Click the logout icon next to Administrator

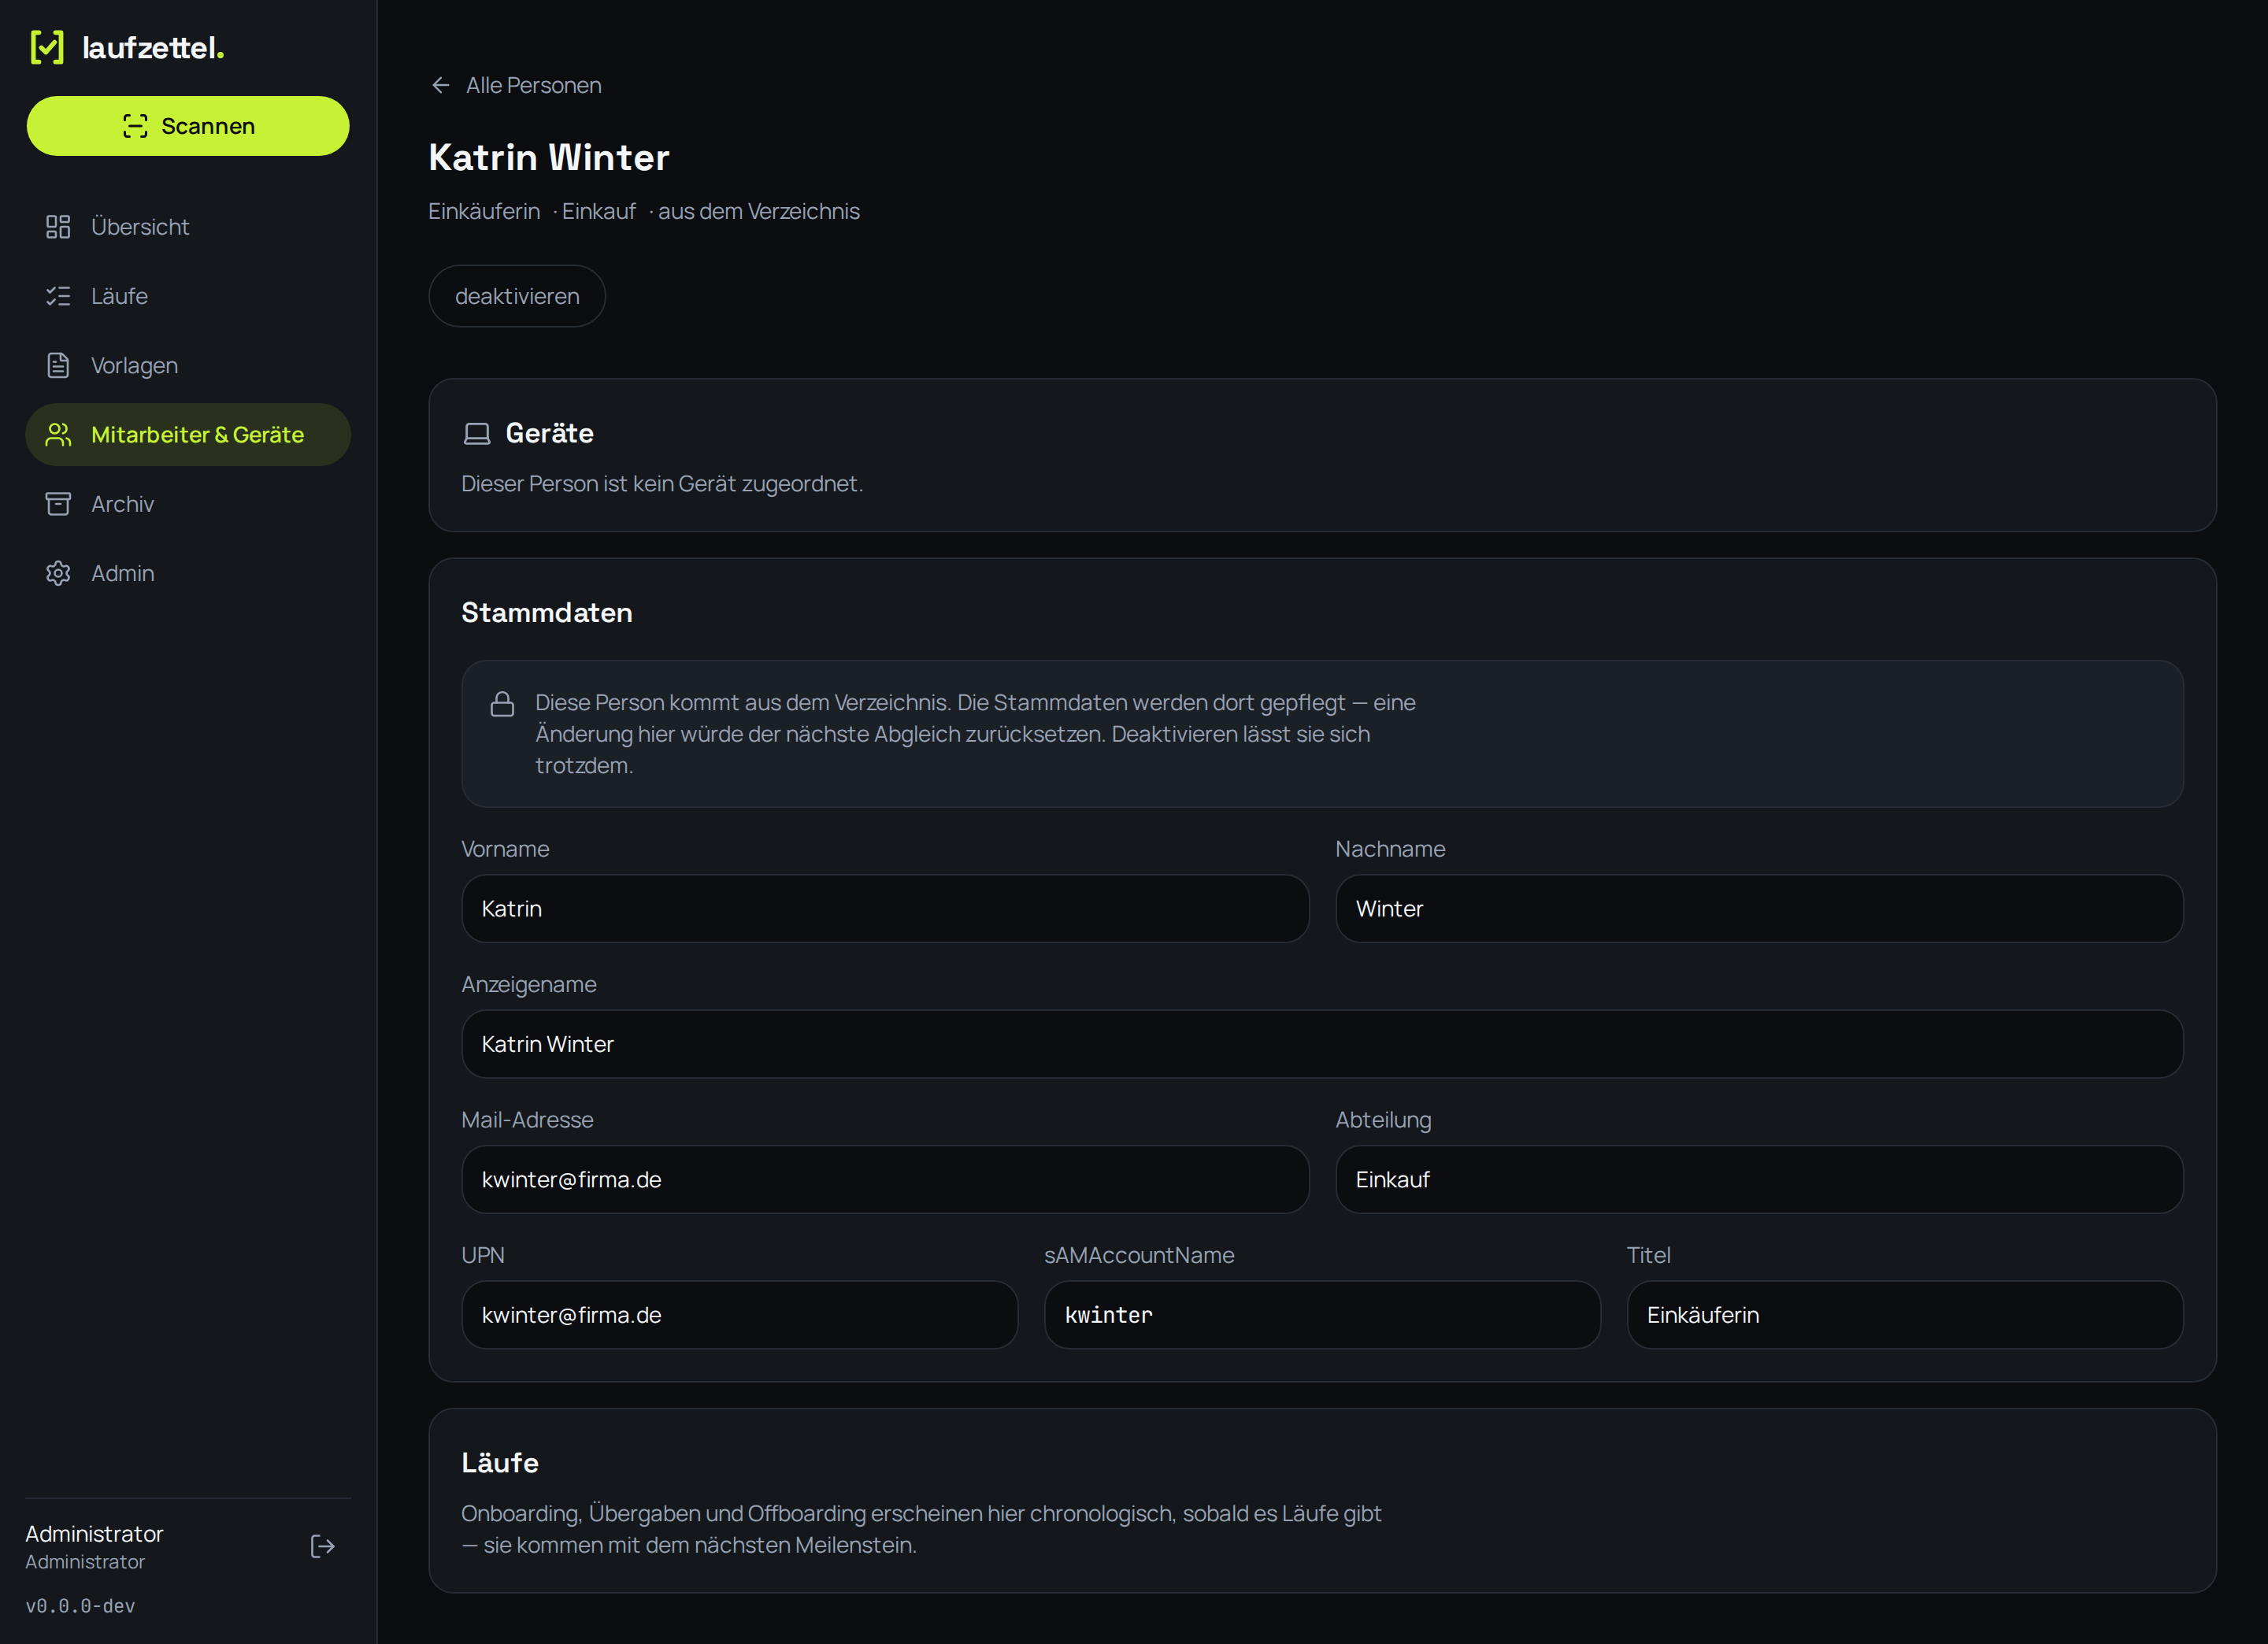pyautogui.click(x=322, y=1546)
